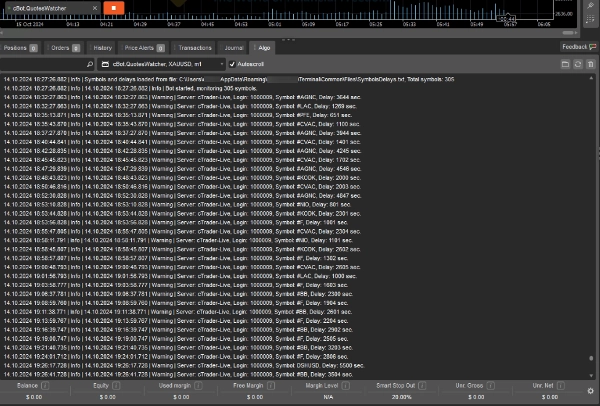Click the search magnifier icon
Viewport: 600px width, 406px height.
pos(89,63)
